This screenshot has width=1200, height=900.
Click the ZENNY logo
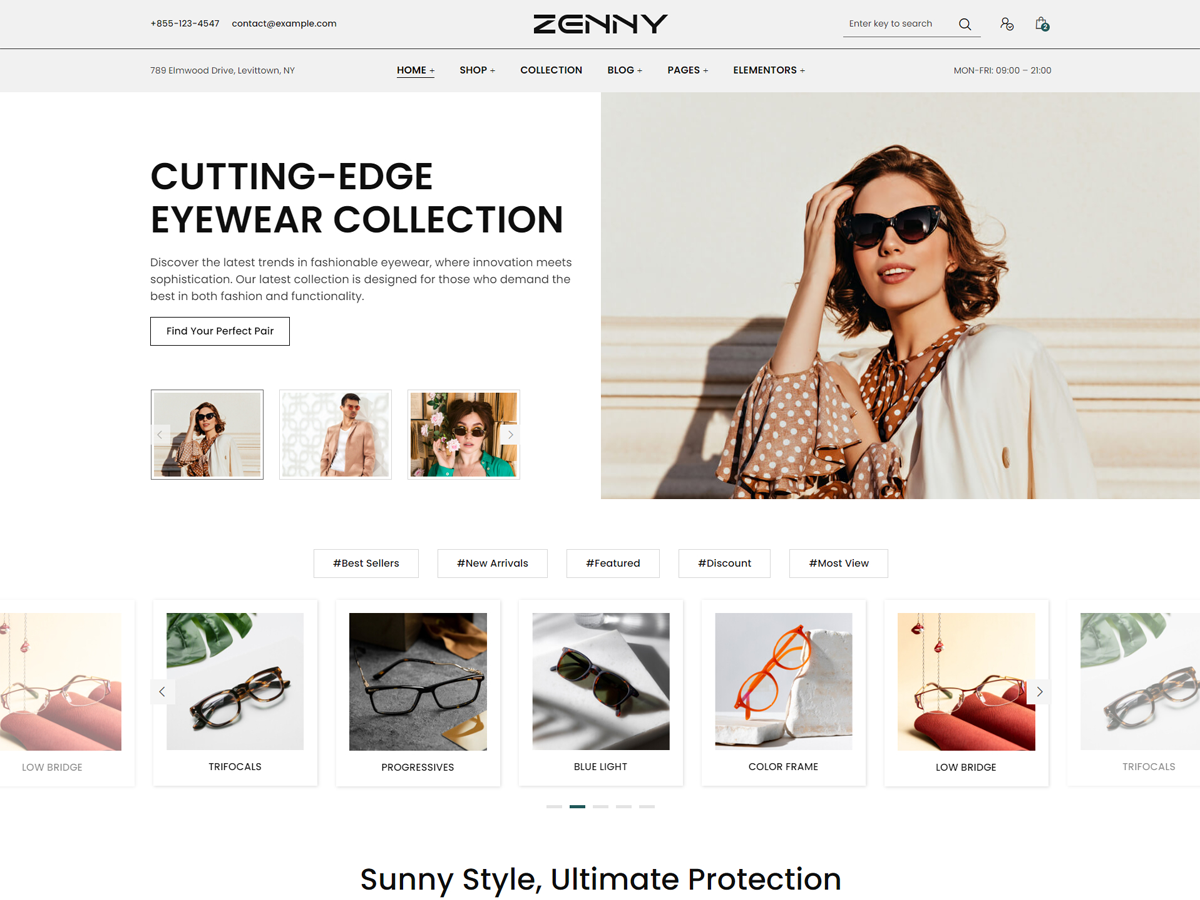pyautogui.click(x=600, y=24)
